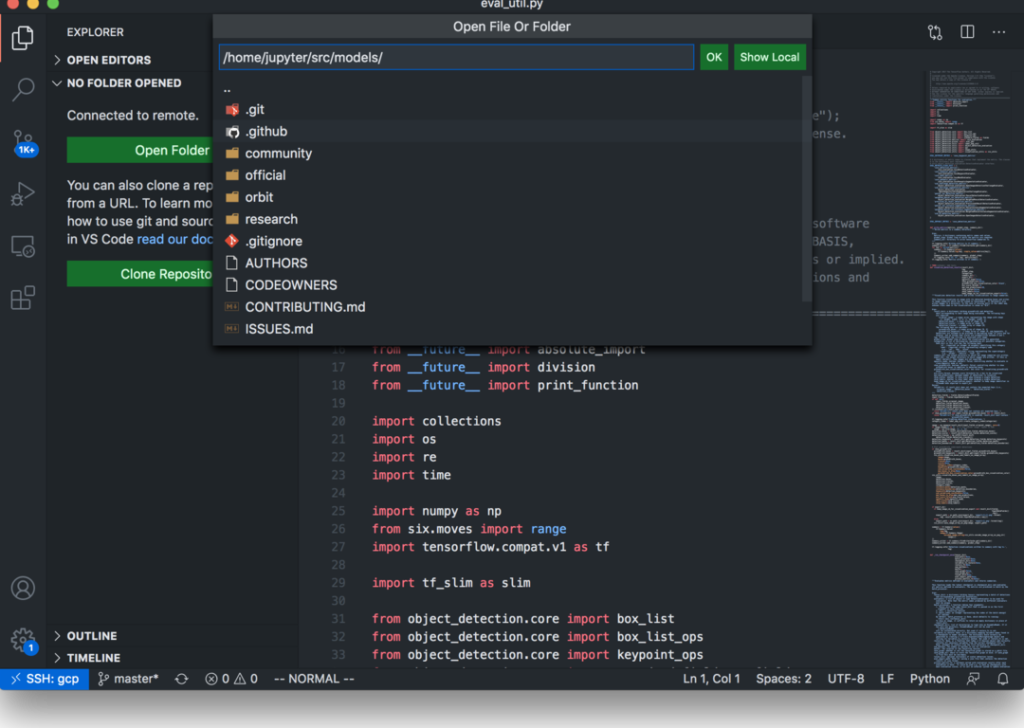
Task: Select the community folder in list
Action: click(x=278, y=153)
